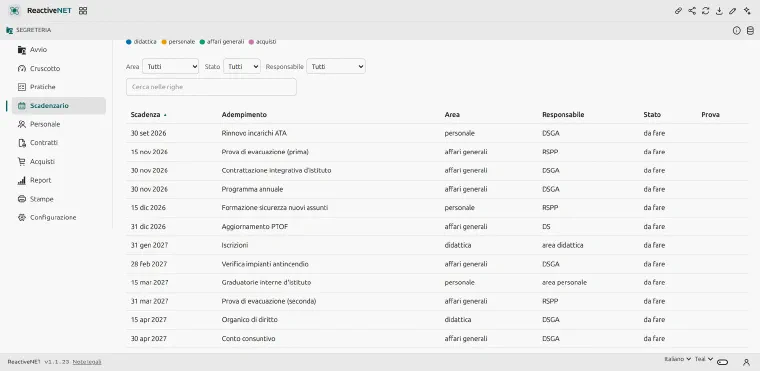The width and height of the screenshot is (760, 371).
Task: Open the Stato filter dropdown
Action: (x=242, y=66)
